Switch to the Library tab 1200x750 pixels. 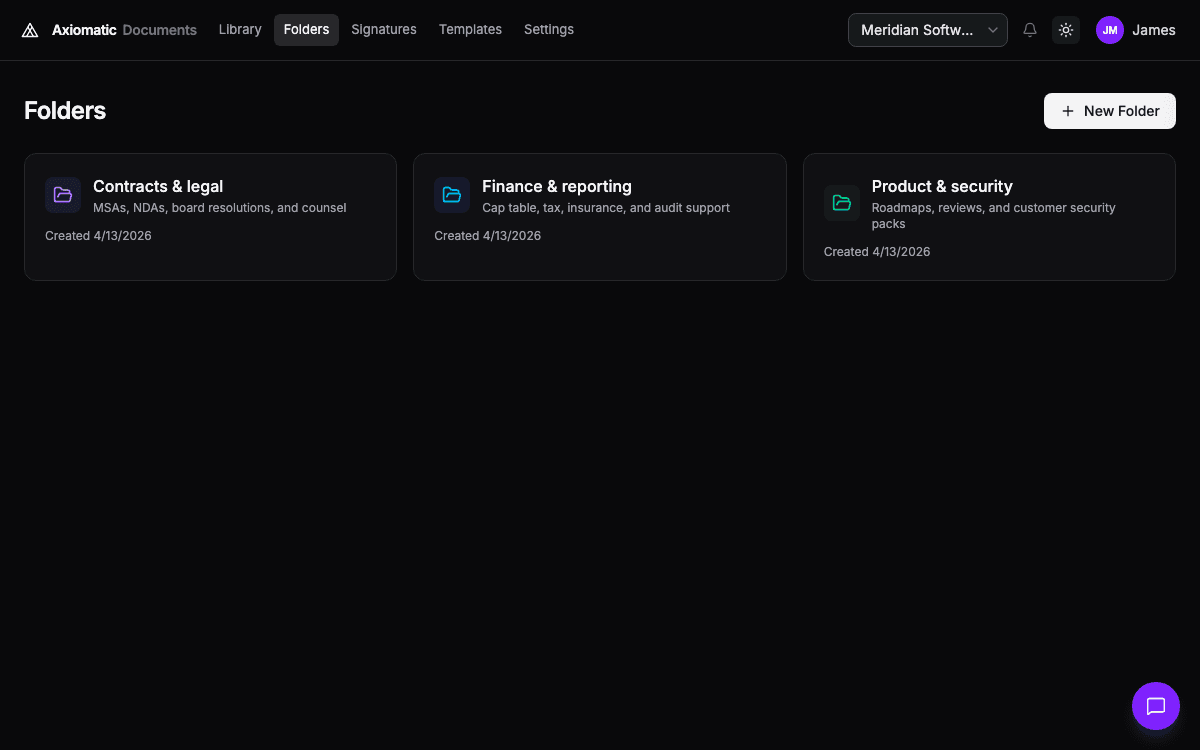point(240,30)
